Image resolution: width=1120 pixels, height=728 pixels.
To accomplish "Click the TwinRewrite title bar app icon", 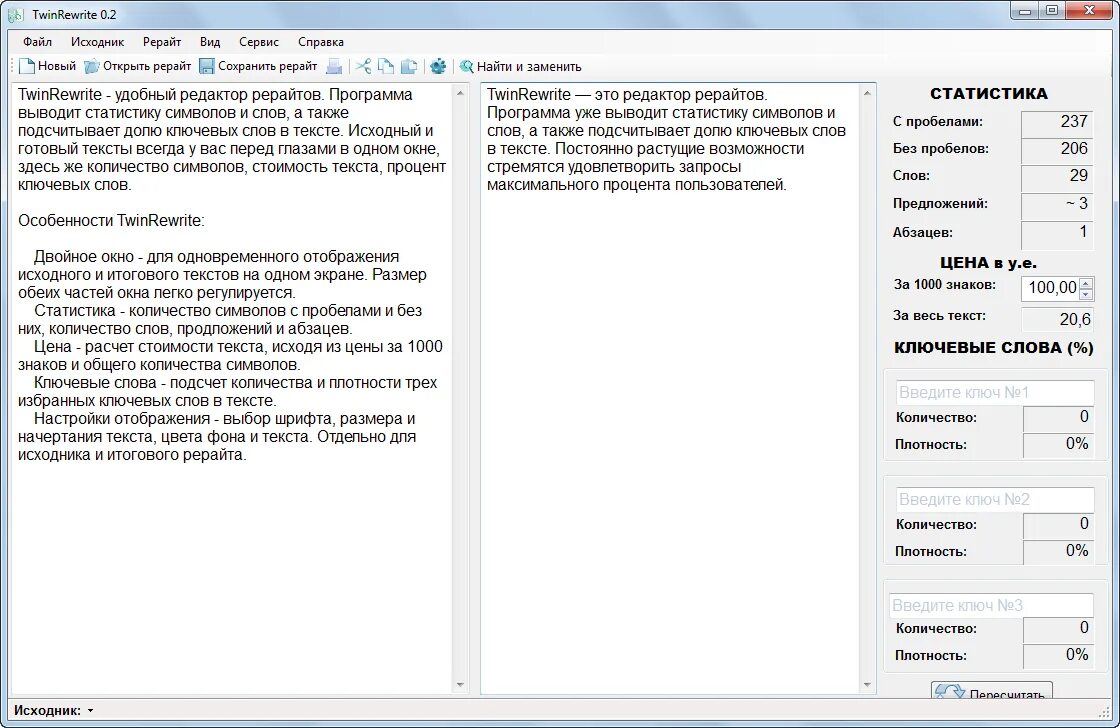I will coord(16,14).
